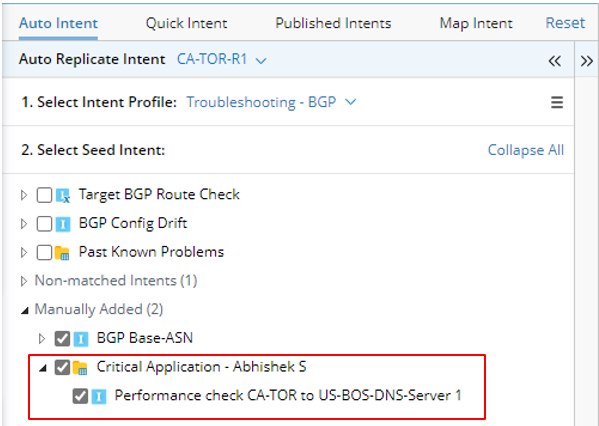The width and height of the screenshot is (599, 426).
Task: Collapse panel using double left chevron icon
Action: pyautogui.click(x=555, y=61)
